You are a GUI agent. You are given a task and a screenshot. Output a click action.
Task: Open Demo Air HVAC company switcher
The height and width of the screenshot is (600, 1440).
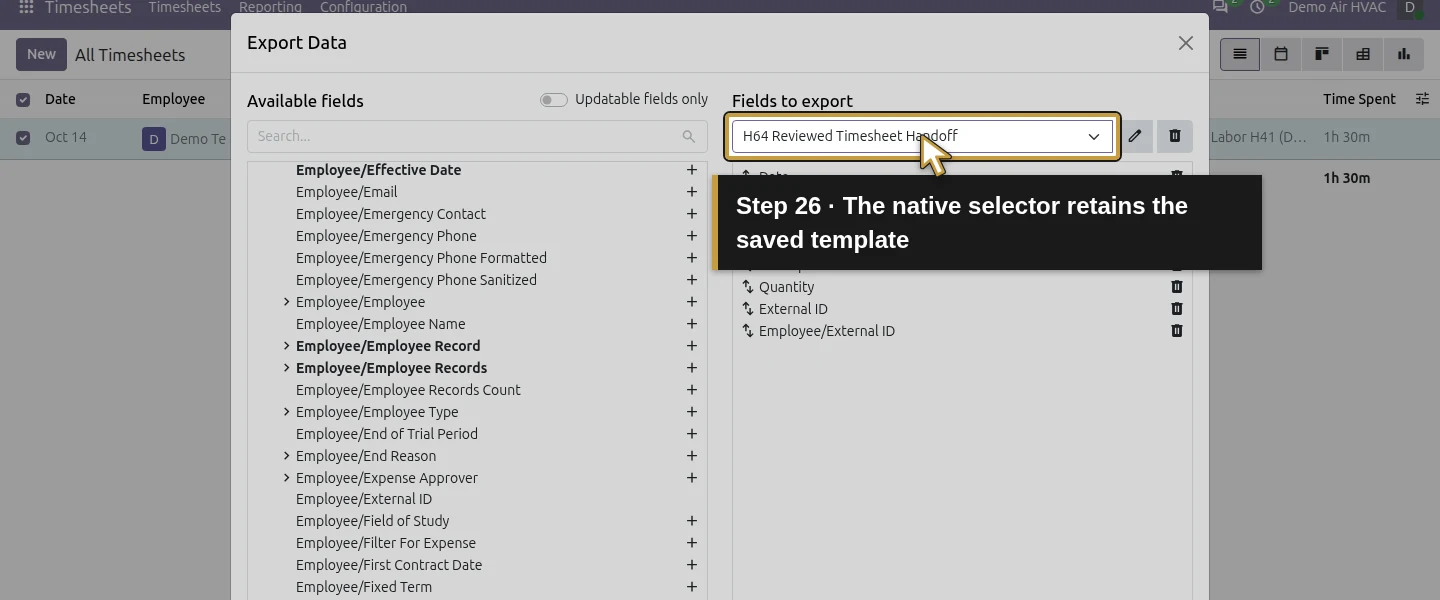coord(1337,7)
